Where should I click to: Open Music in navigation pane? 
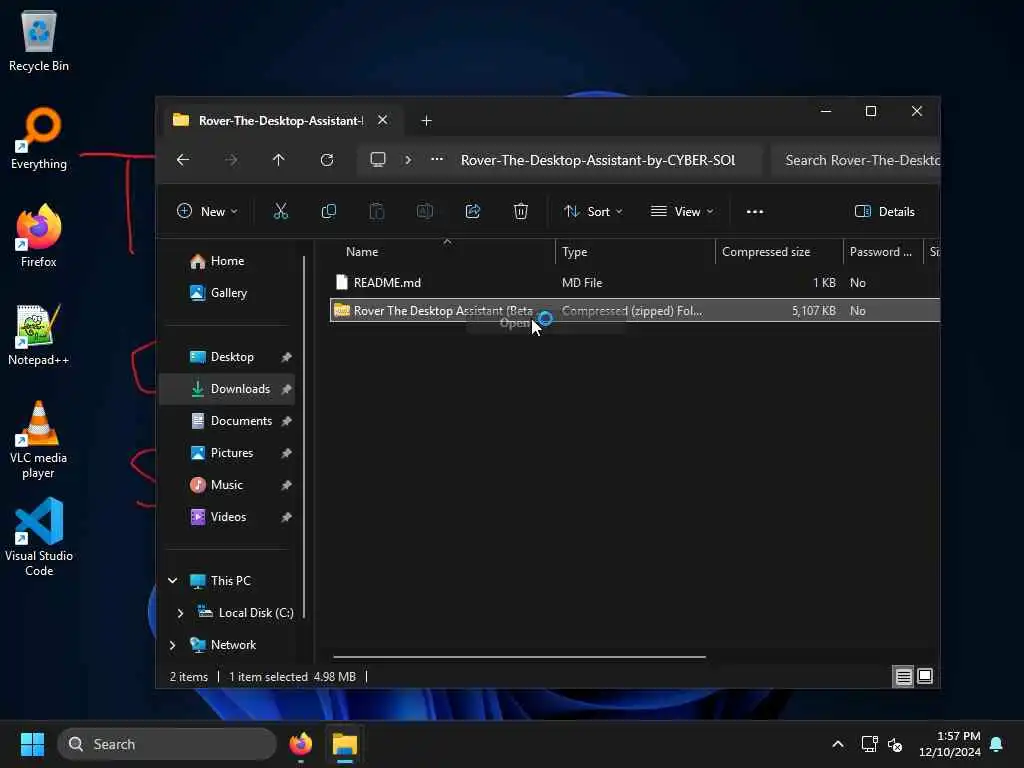(227, 485)
